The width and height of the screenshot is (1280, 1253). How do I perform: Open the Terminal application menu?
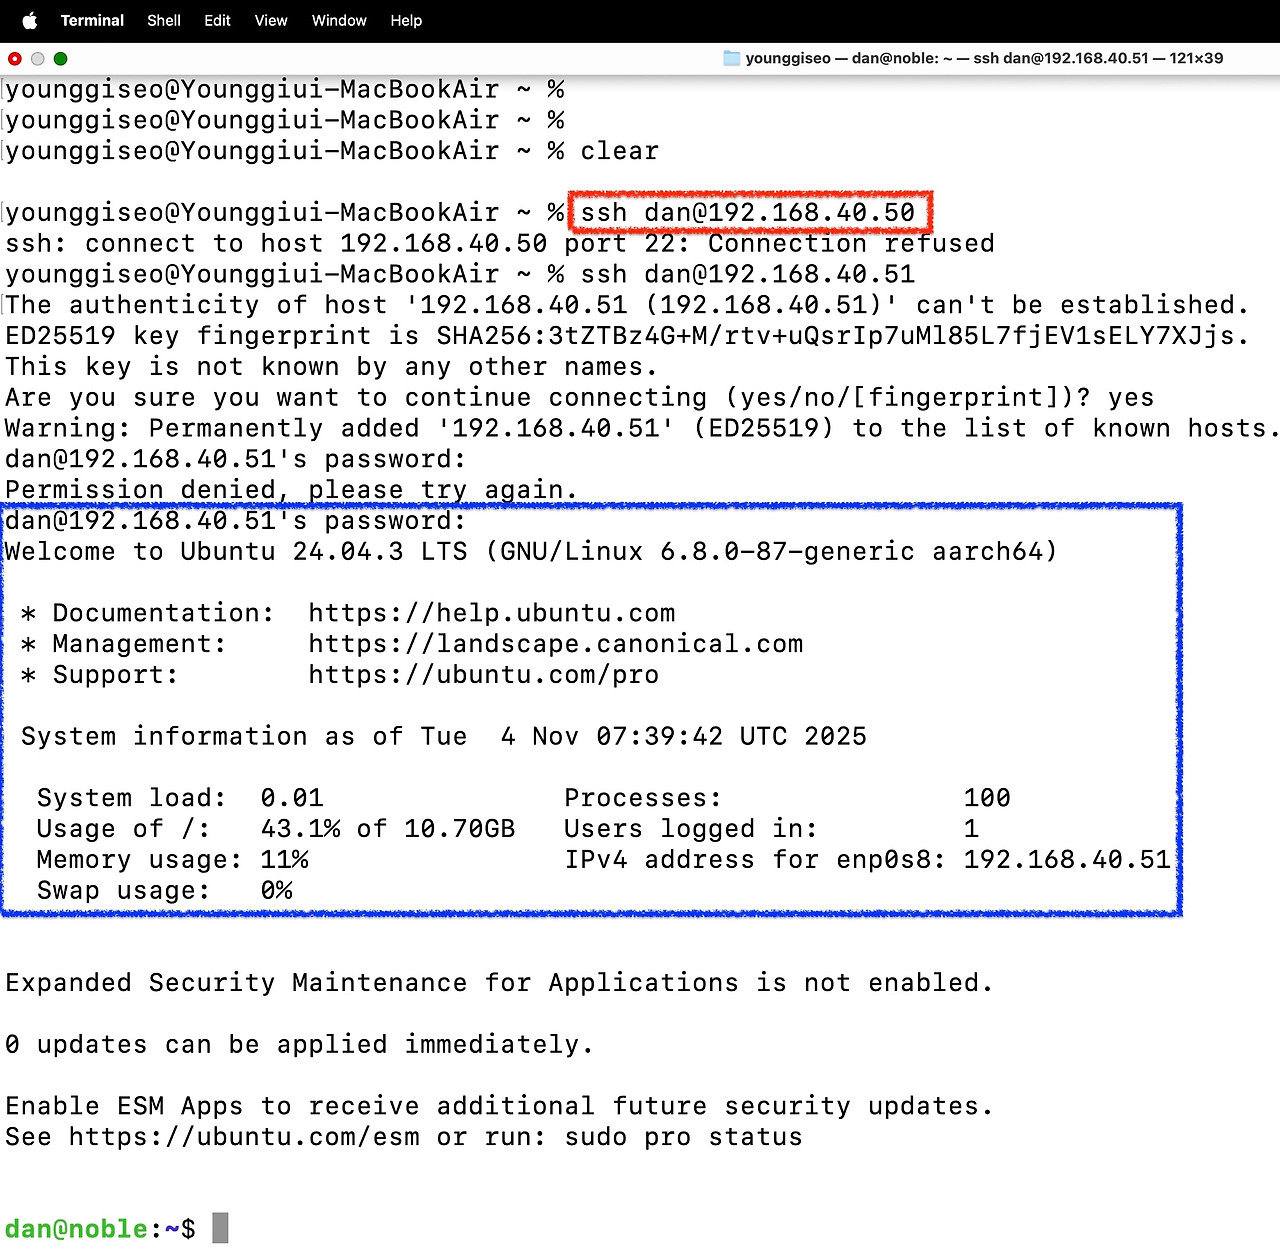click(92, 20)
